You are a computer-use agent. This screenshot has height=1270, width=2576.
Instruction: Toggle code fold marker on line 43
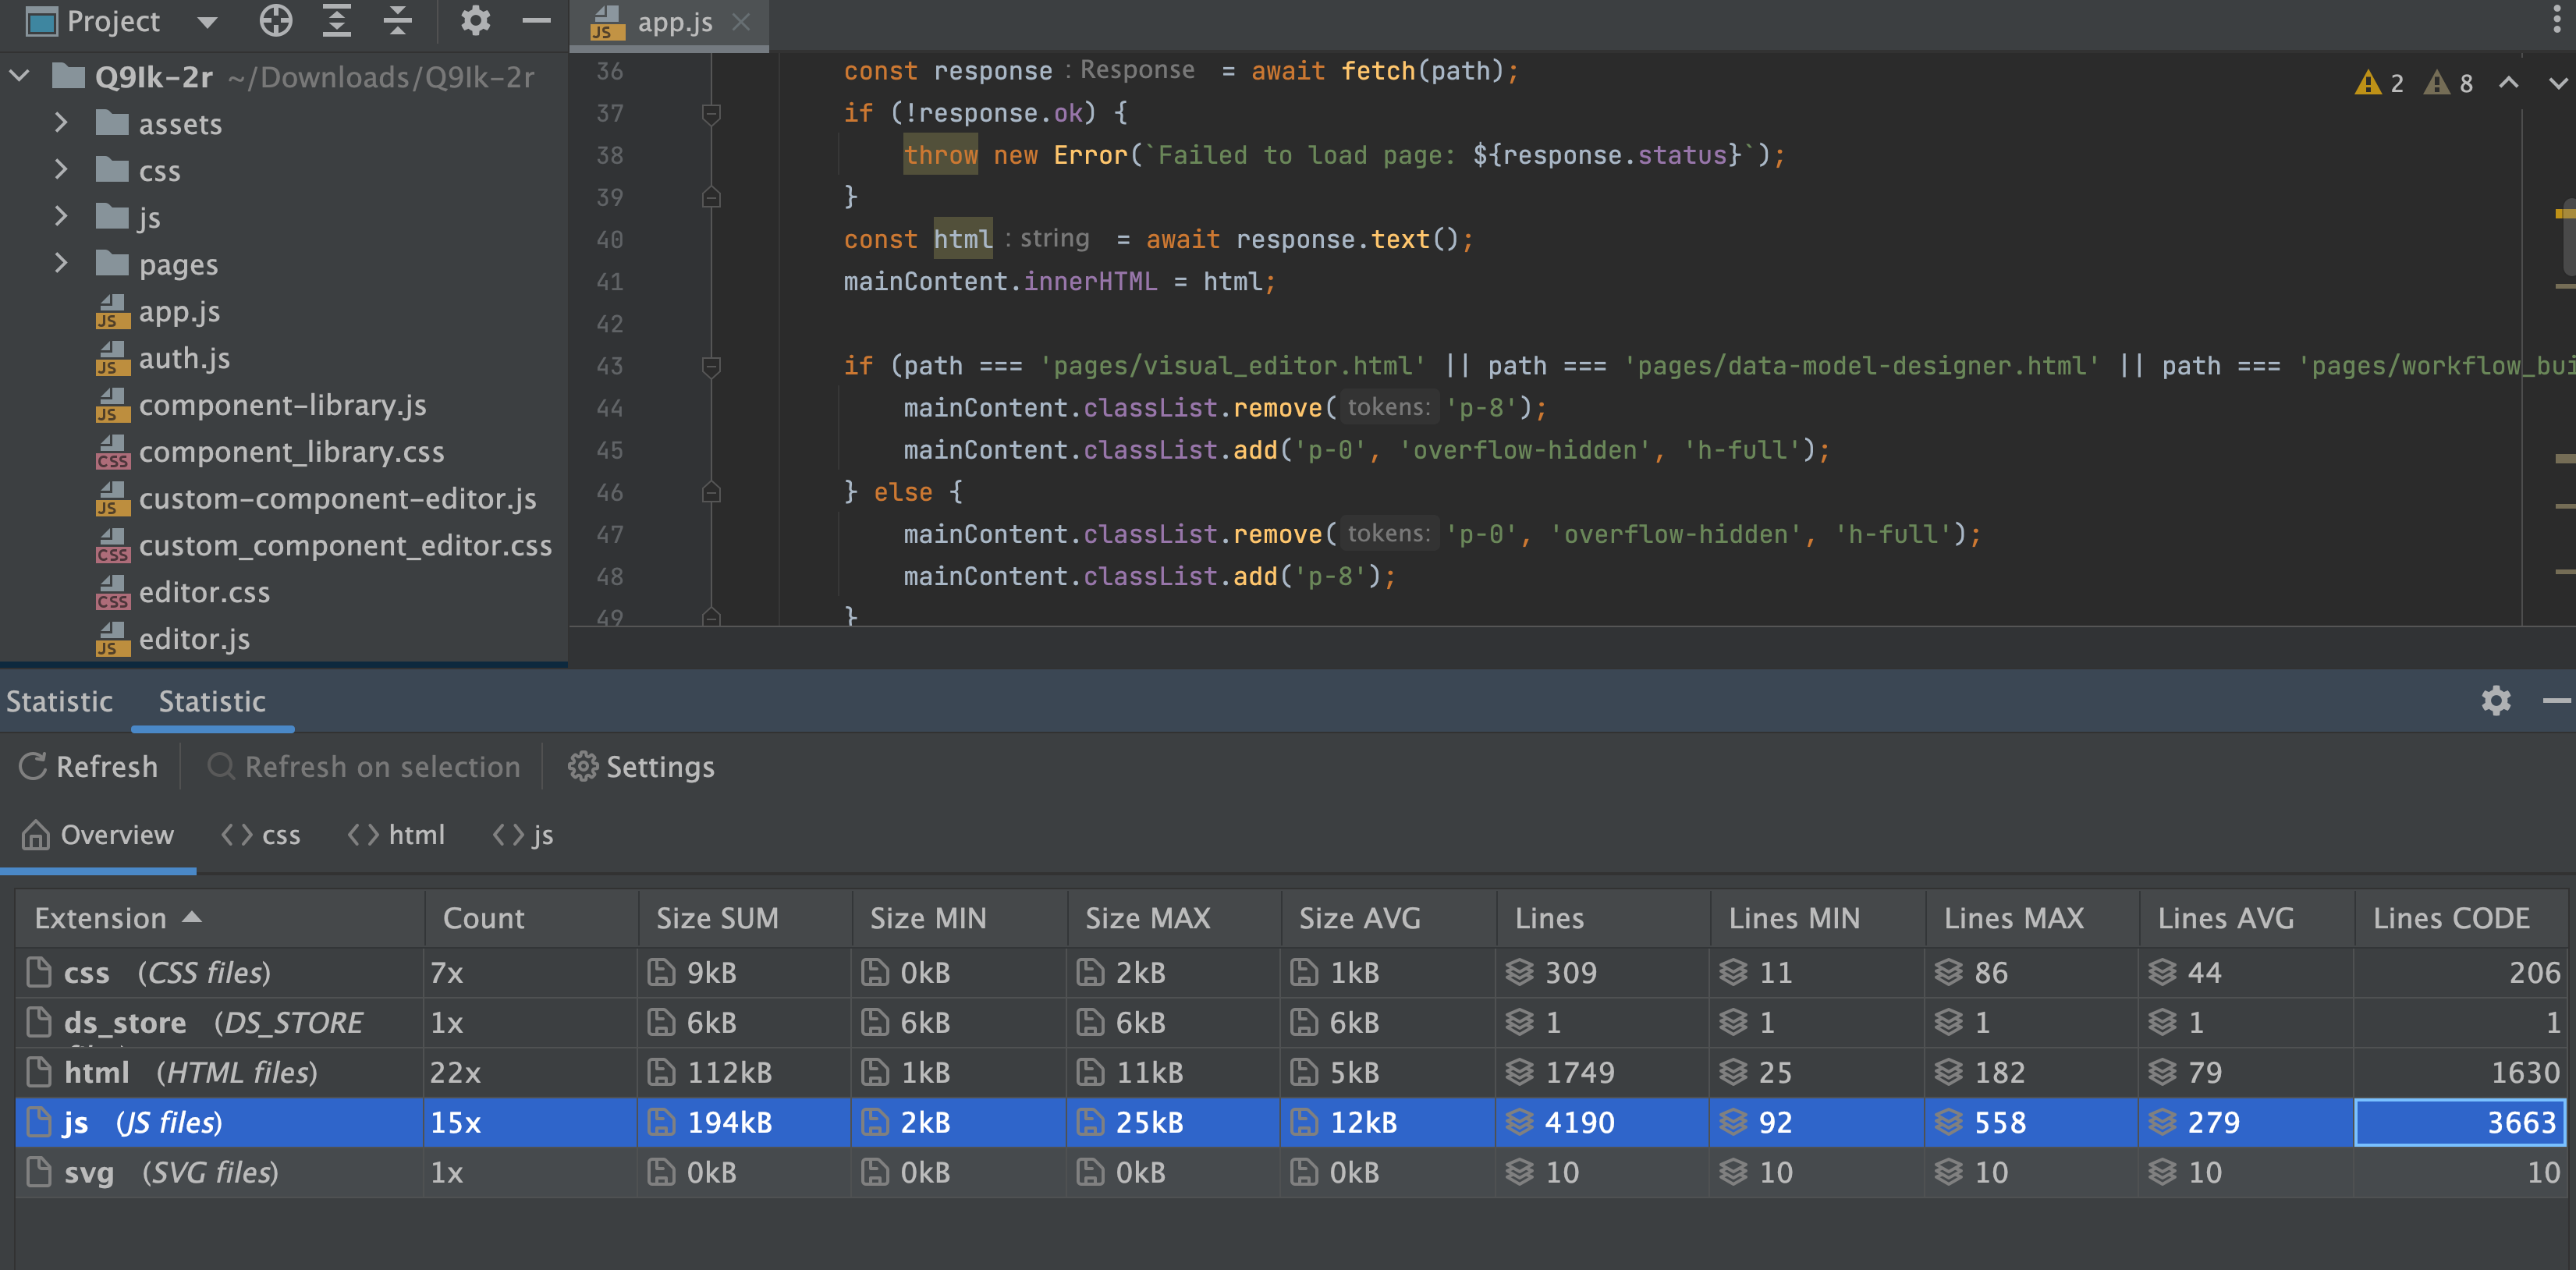click(x=711, y=366)
